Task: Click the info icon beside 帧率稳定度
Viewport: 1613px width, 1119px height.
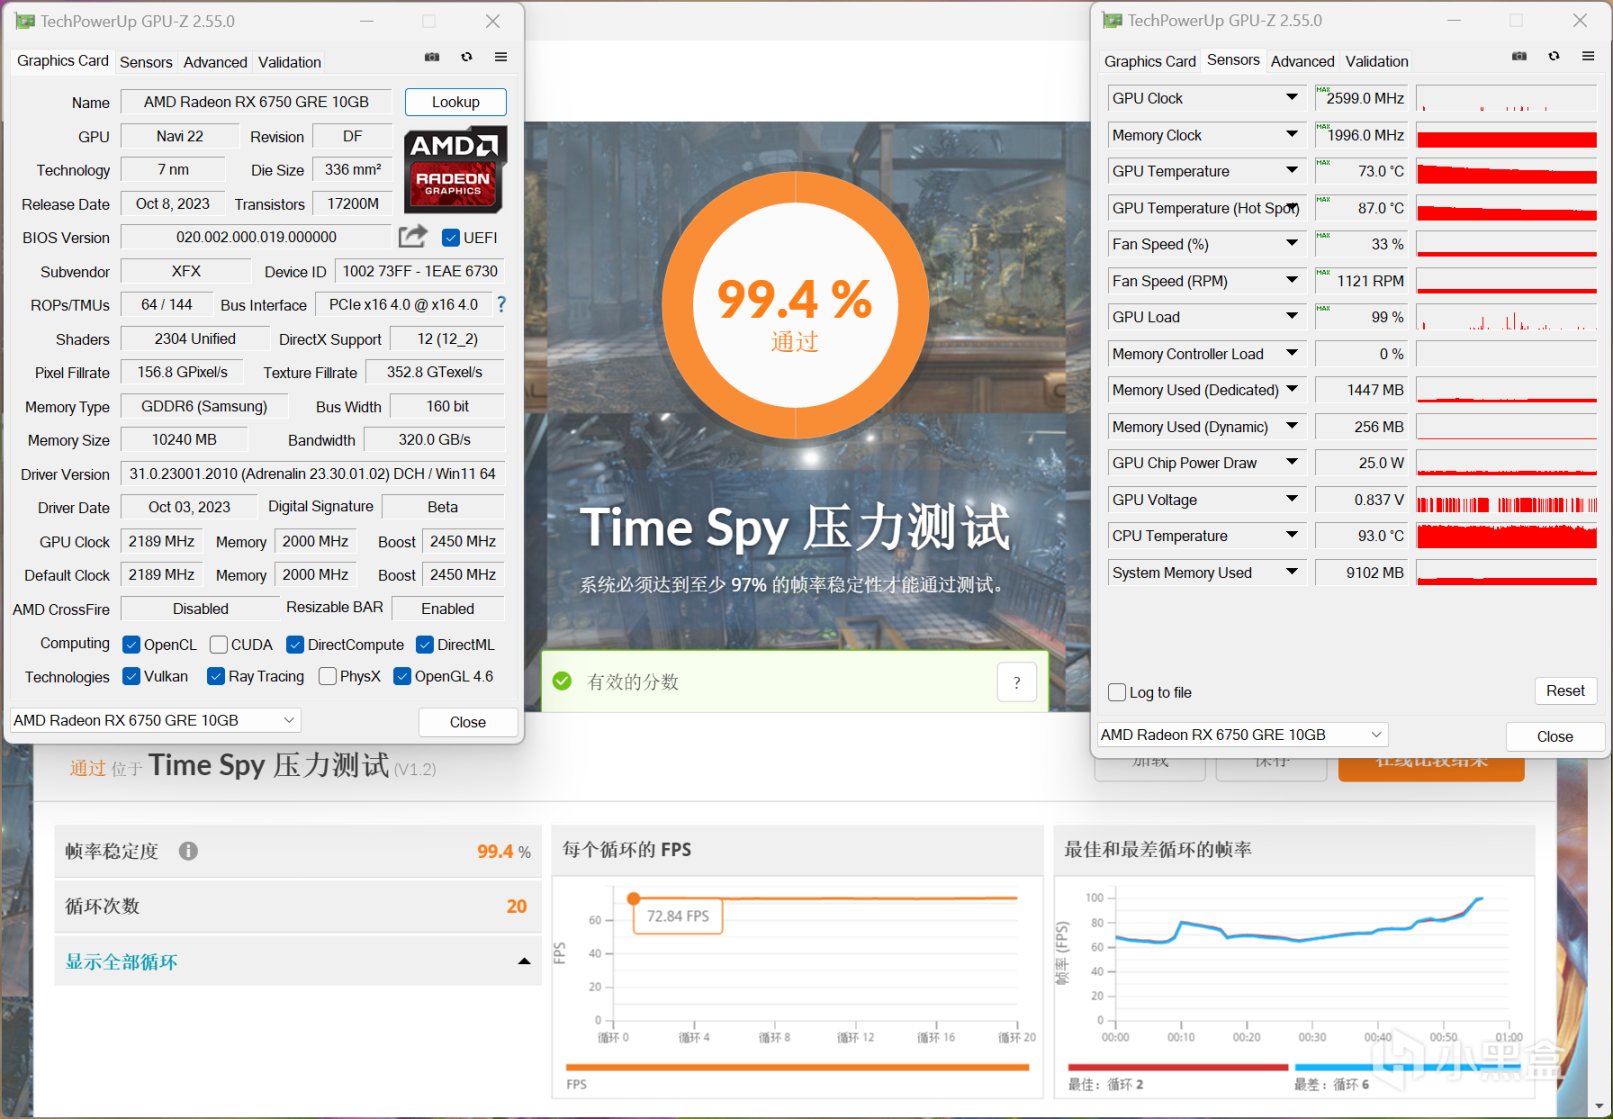Action: [188, 851]
